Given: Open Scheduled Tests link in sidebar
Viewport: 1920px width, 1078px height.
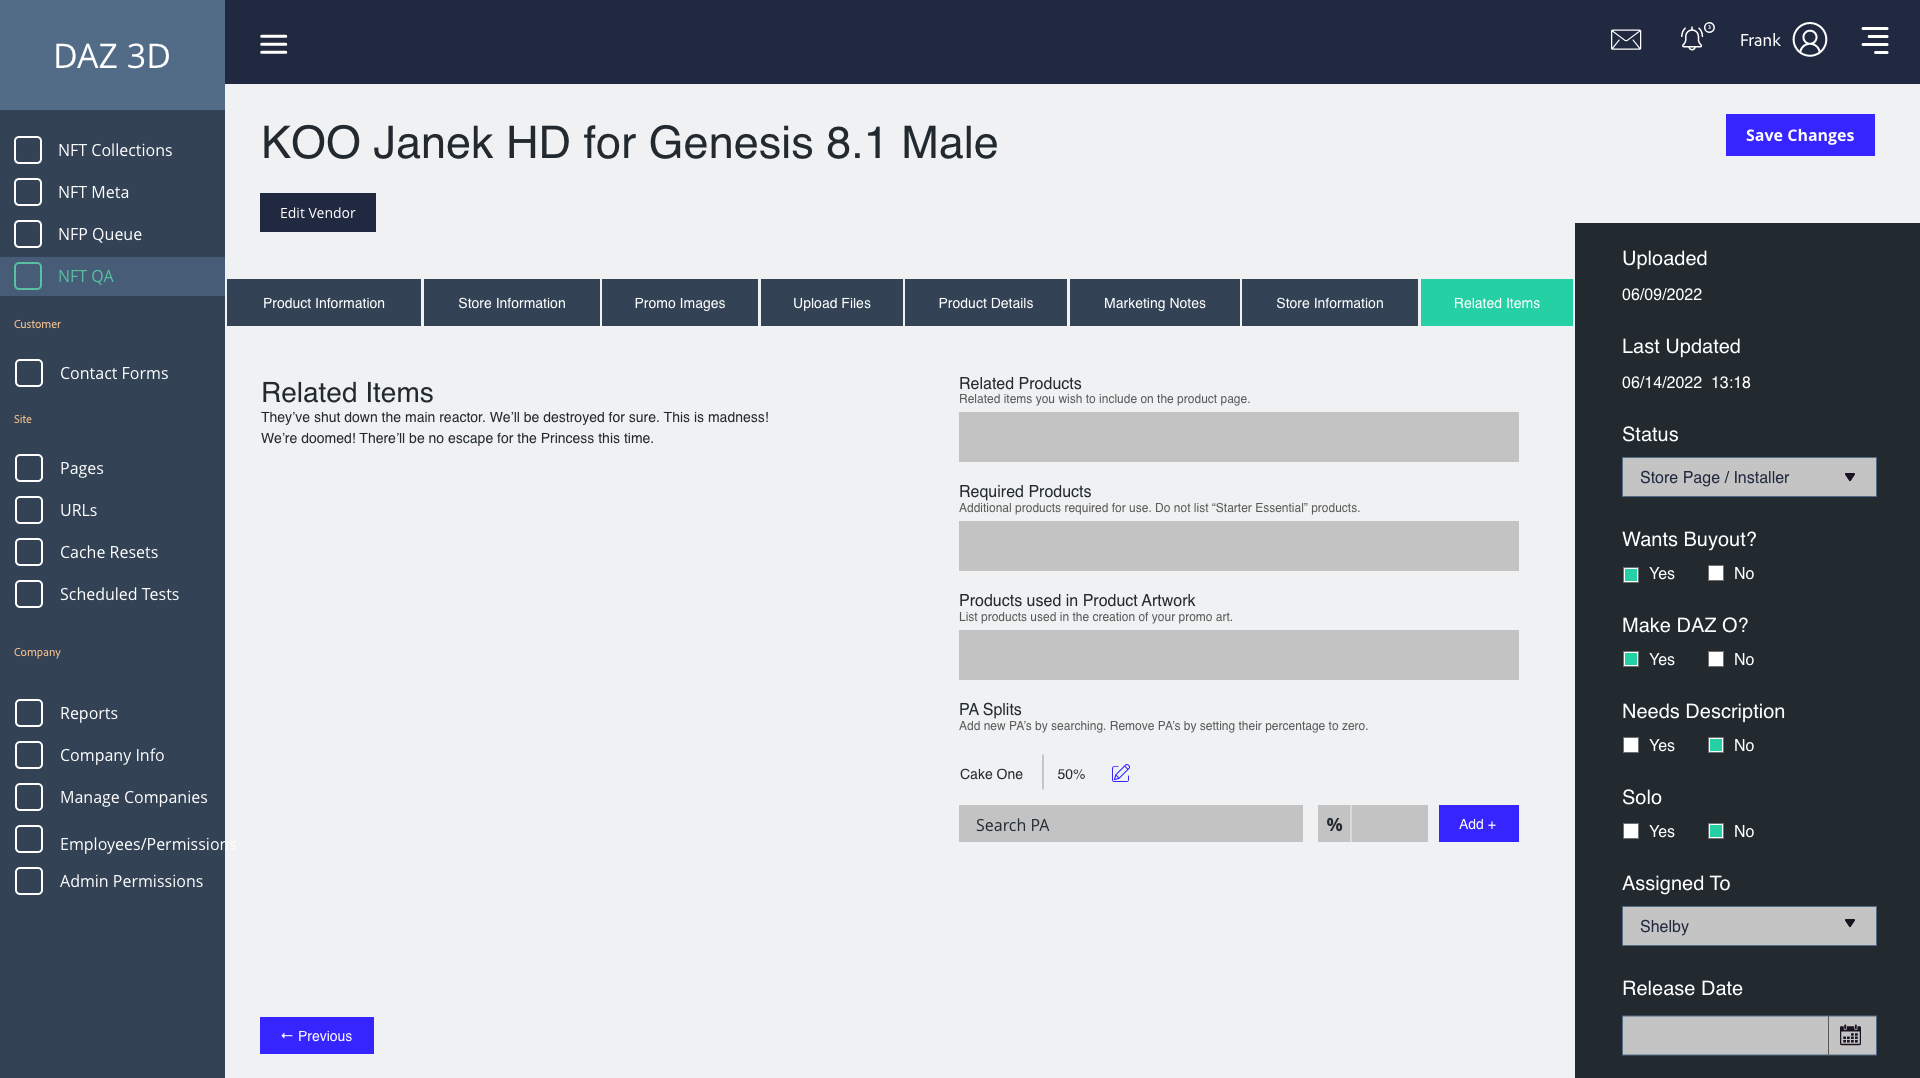Looking at the screenshot, I should point(119,594).
